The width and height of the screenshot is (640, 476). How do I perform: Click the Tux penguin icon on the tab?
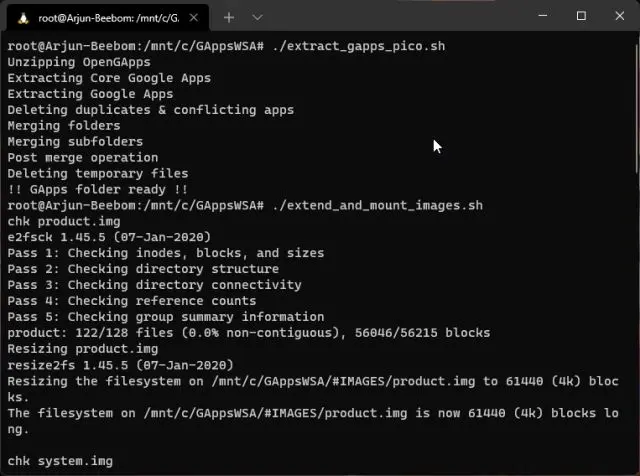pyautogui.click(x=20, y=17)
